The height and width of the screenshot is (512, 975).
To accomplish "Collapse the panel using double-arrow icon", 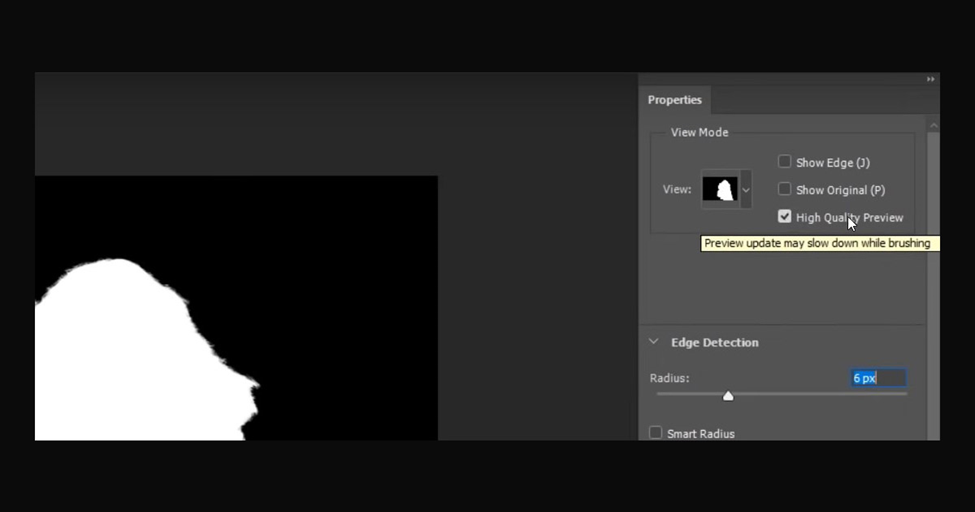I will 930,79.
